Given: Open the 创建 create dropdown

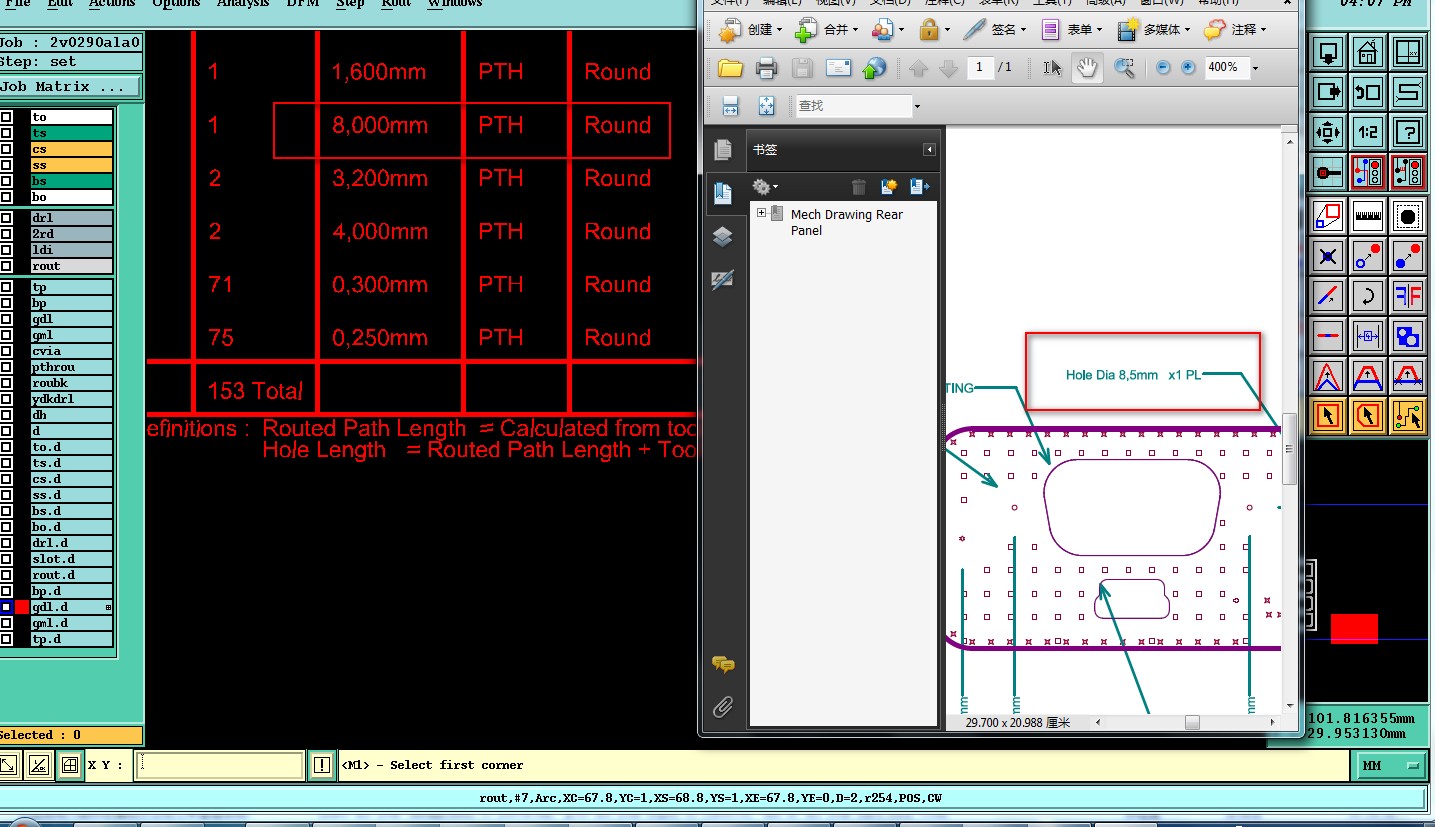Looking at the screenshot, I should point(751,30).
